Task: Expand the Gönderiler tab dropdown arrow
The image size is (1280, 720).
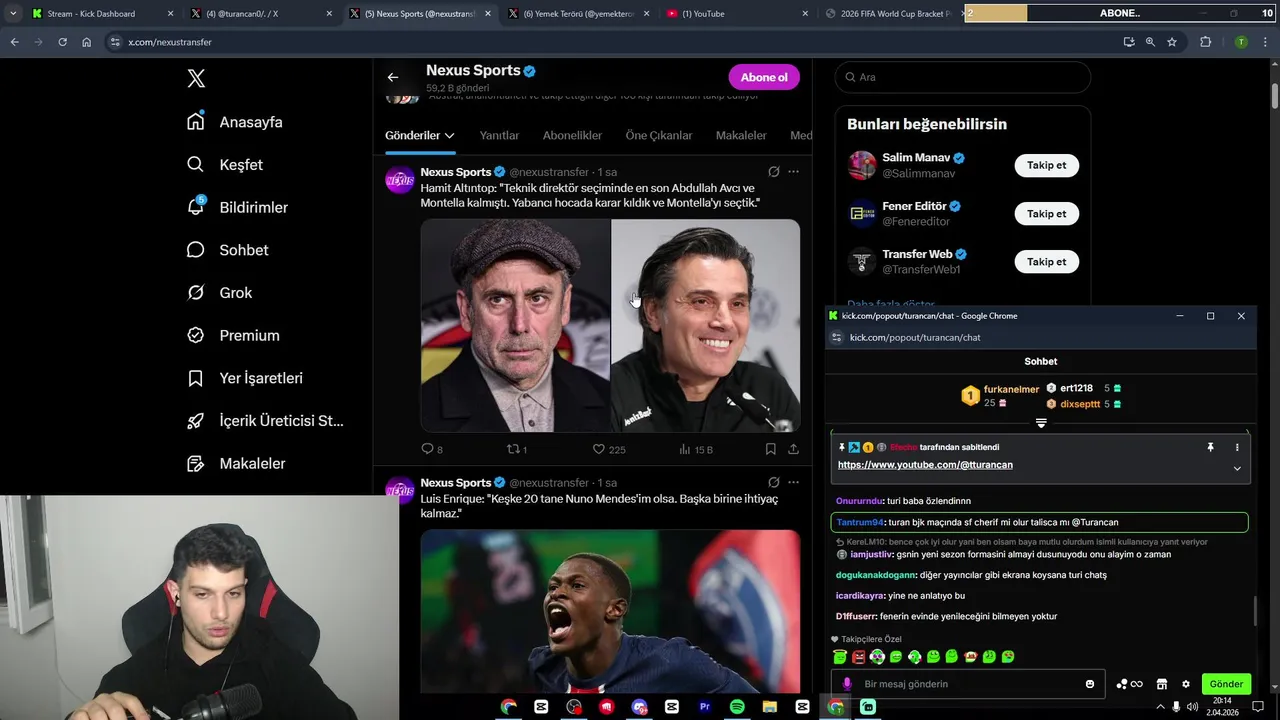Action: [x=450, y=135]
